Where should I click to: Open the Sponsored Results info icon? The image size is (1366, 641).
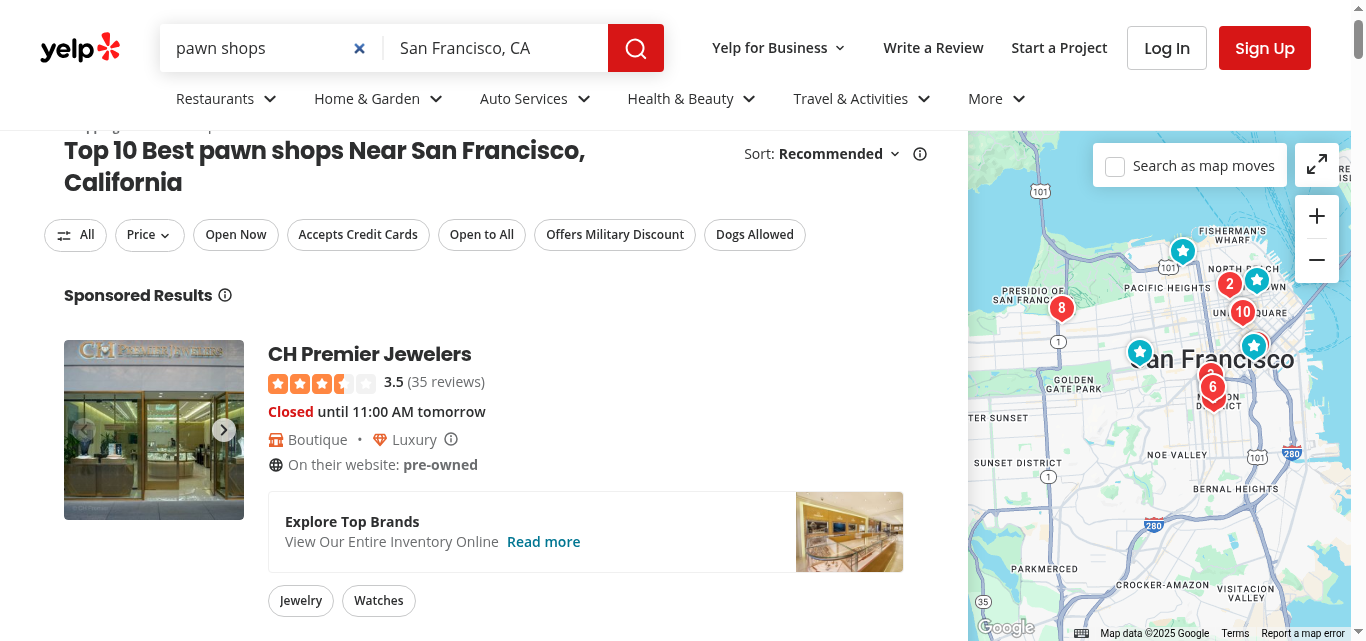click(x=225, y=295)
